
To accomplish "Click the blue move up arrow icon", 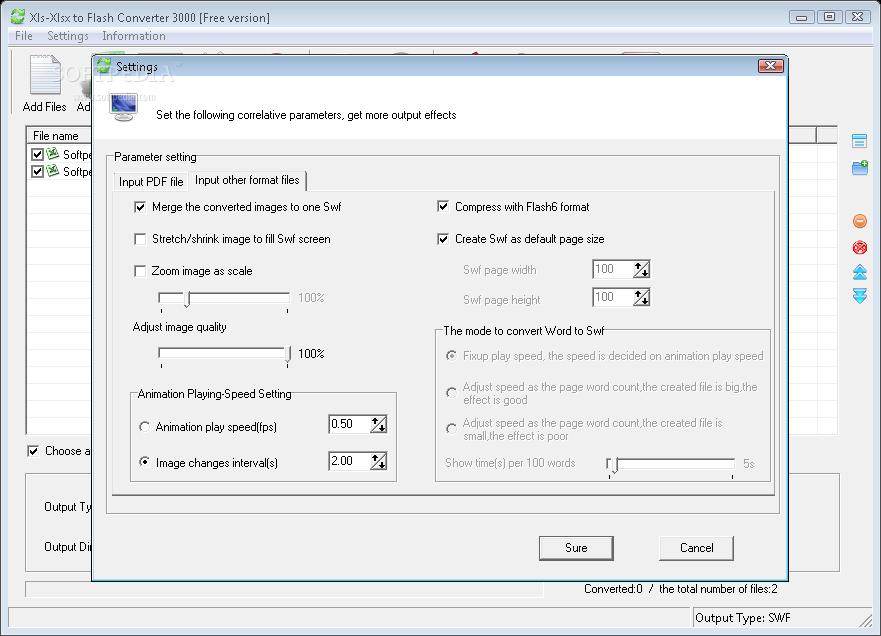I will [860, 272].
